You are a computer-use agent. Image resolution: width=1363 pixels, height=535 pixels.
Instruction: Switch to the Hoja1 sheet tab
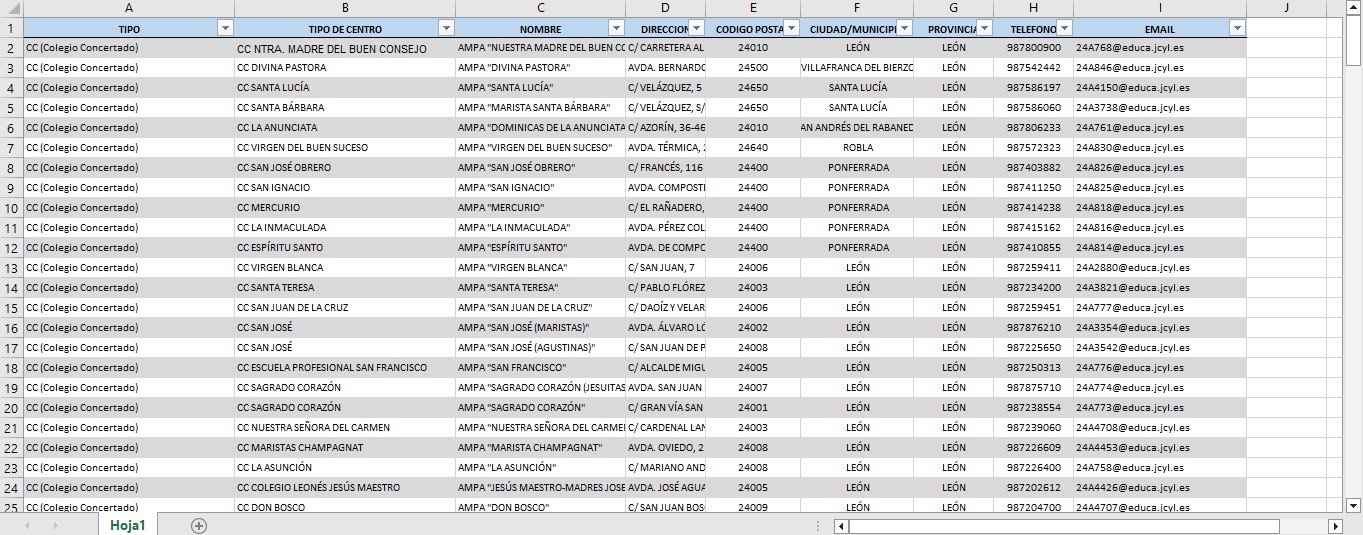click(128, 526)
